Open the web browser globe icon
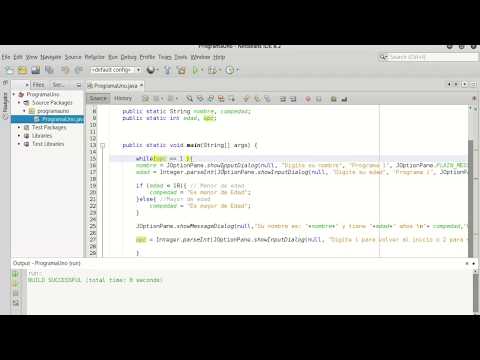 [151, 70]
